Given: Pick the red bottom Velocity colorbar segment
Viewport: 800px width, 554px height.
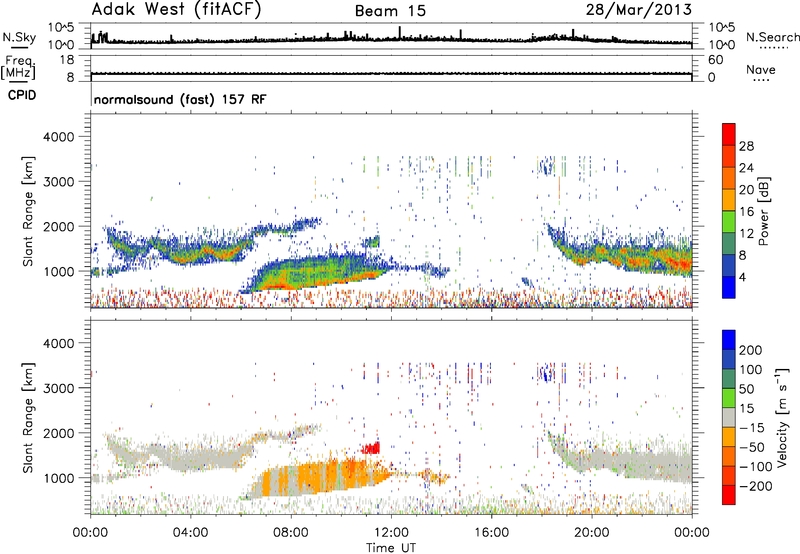Looking at the screenshot, I should point(729,495).
